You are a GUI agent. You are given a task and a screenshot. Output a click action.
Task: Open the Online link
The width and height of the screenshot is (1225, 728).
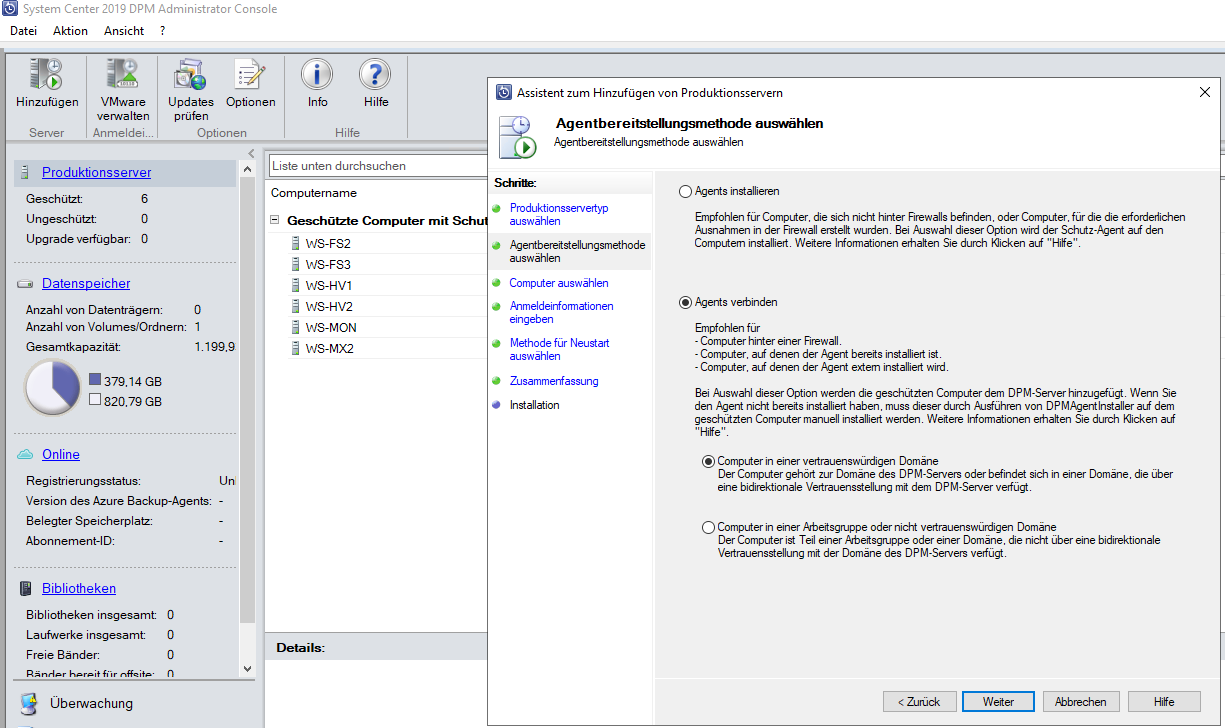[61, 454]
